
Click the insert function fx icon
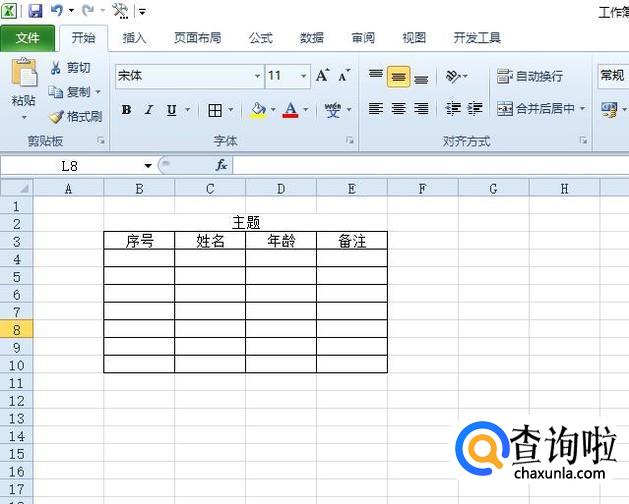(221, 165)
